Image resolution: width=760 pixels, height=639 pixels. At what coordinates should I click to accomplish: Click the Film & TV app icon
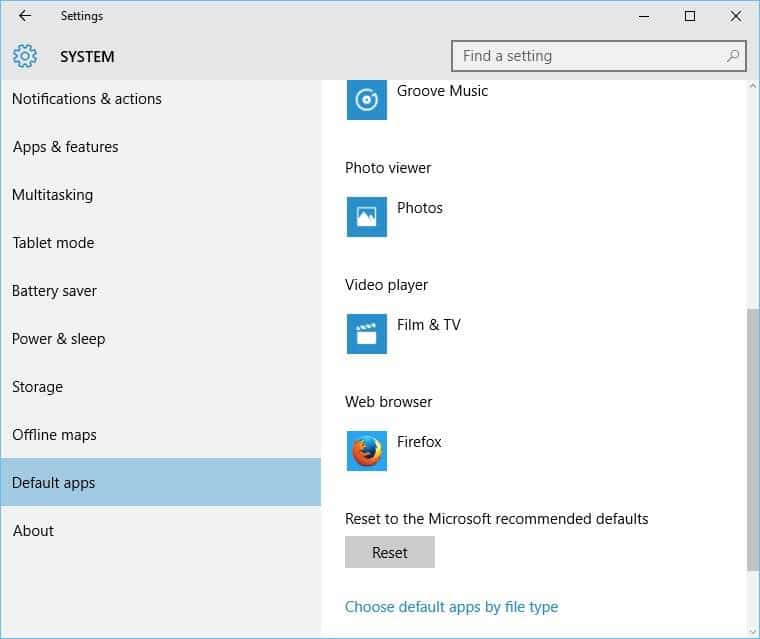pos(366,334)
